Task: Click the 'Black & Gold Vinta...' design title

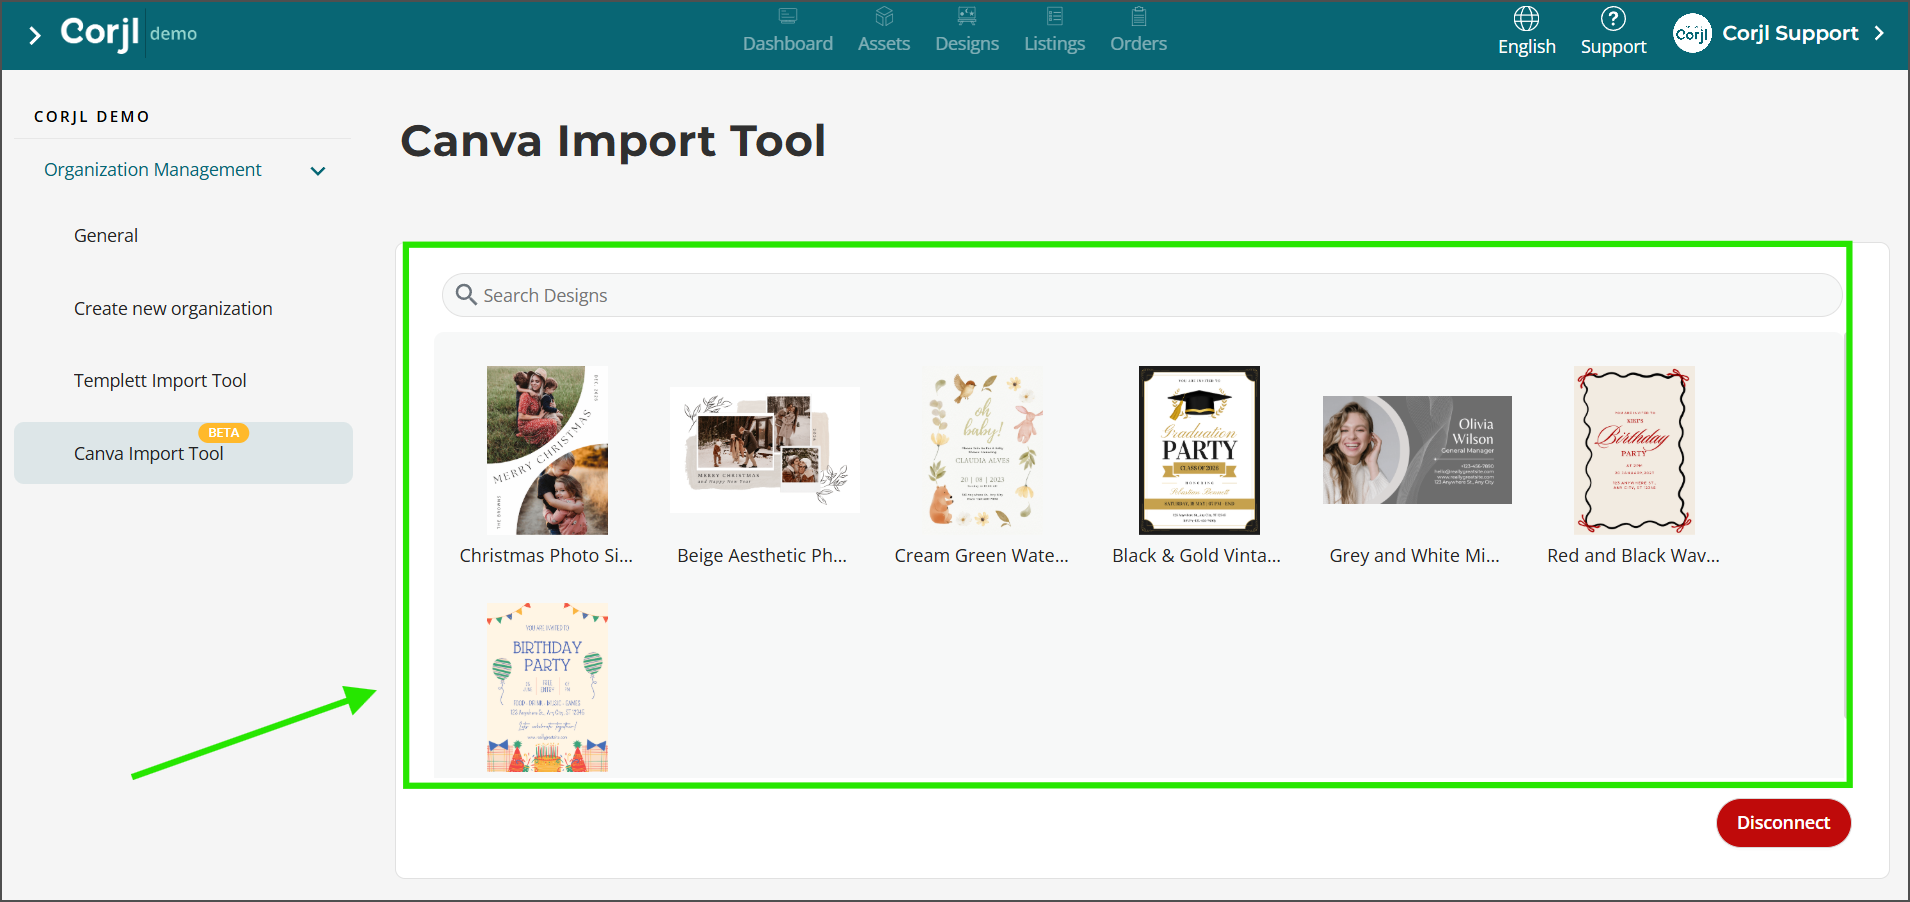Action: [x=1197, y=555]
